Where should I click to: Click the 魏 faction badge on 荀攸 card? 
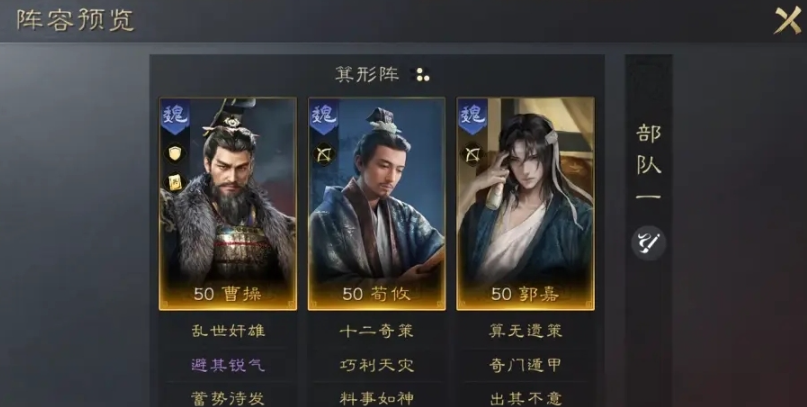coord(324,116)
